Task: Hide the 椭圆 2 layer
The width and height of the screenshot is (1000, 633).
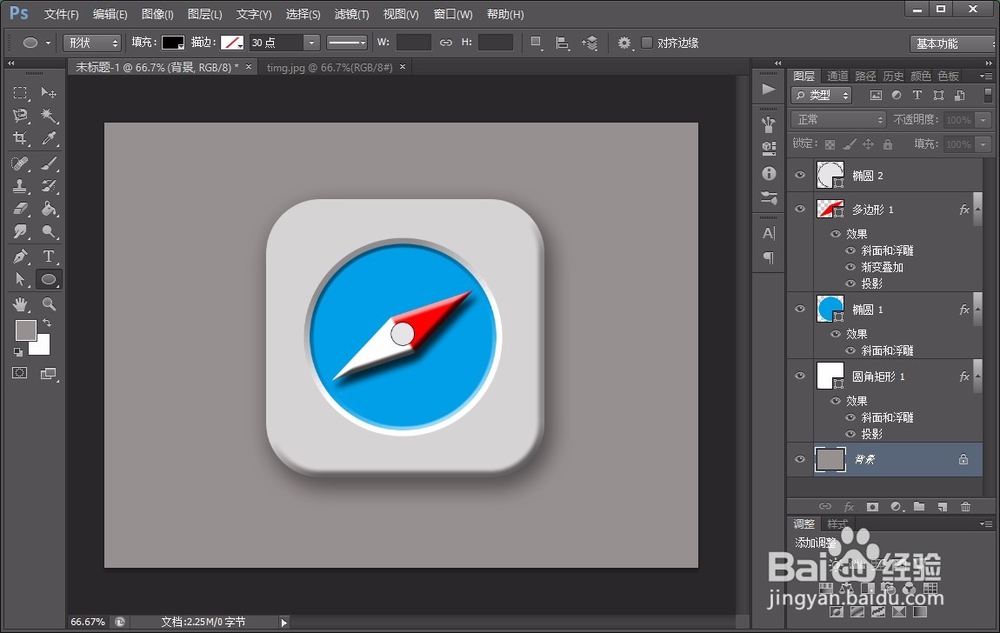Action: pyautogui.click(x=800, y=175)
